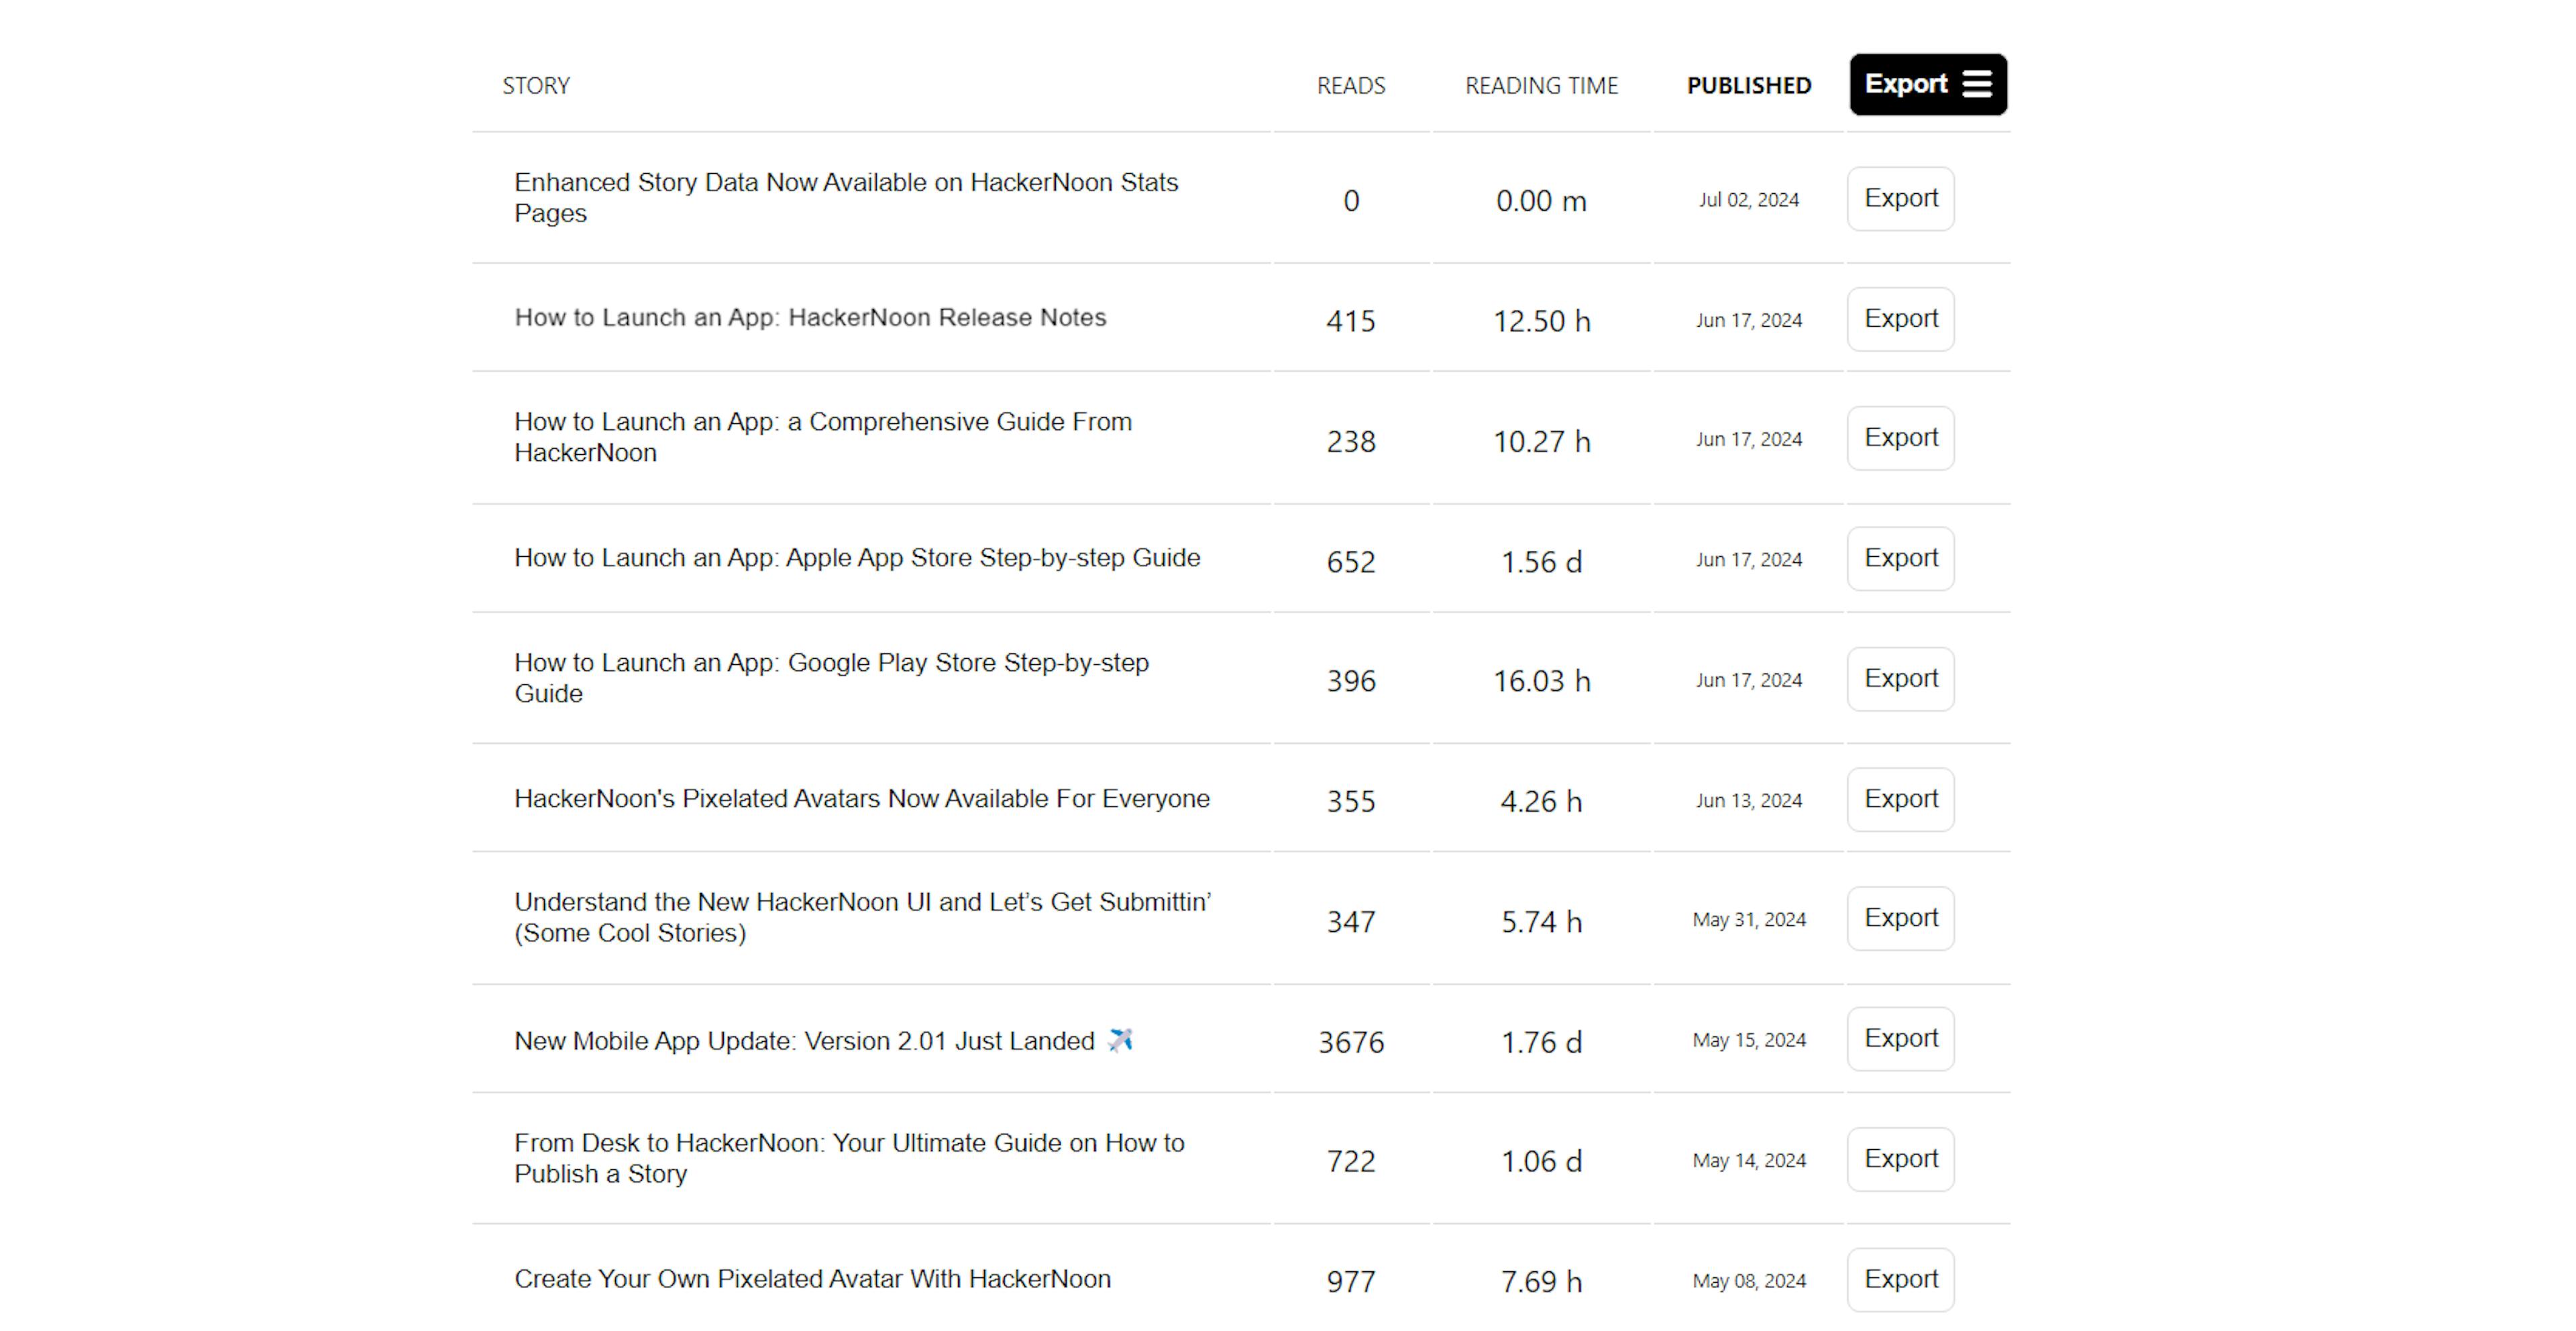Open the black Export menu in header
The width and height of the screenshot is (2576, 1331).
[1927, 85]
